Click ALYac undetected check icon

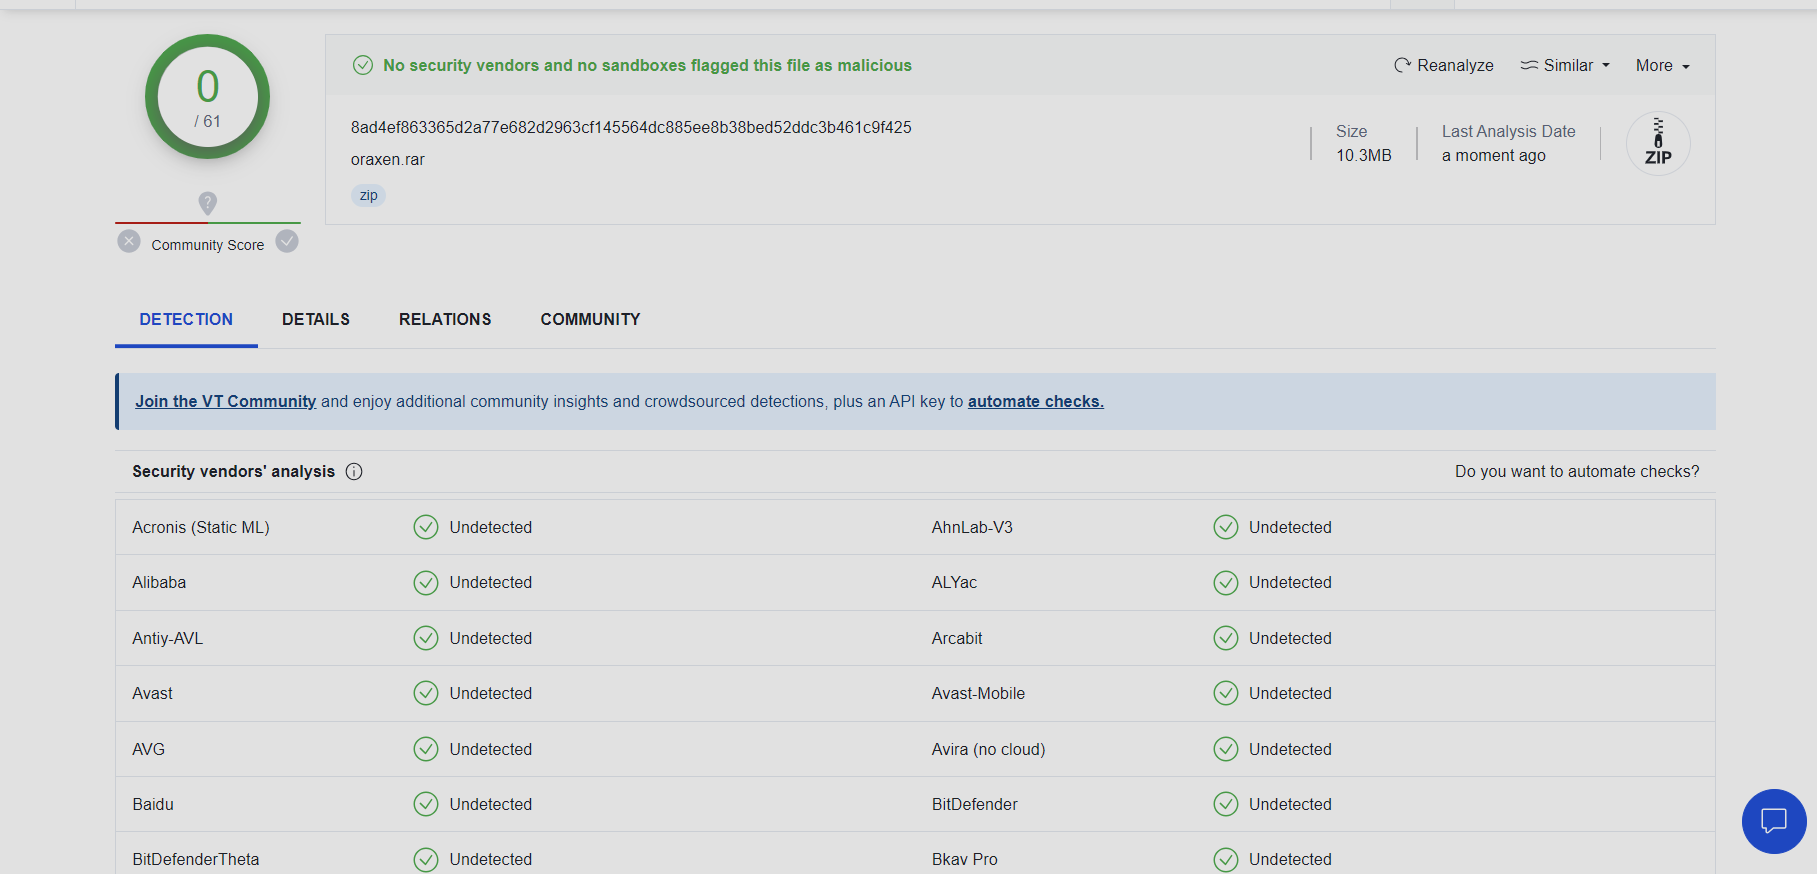point(1226,582)
